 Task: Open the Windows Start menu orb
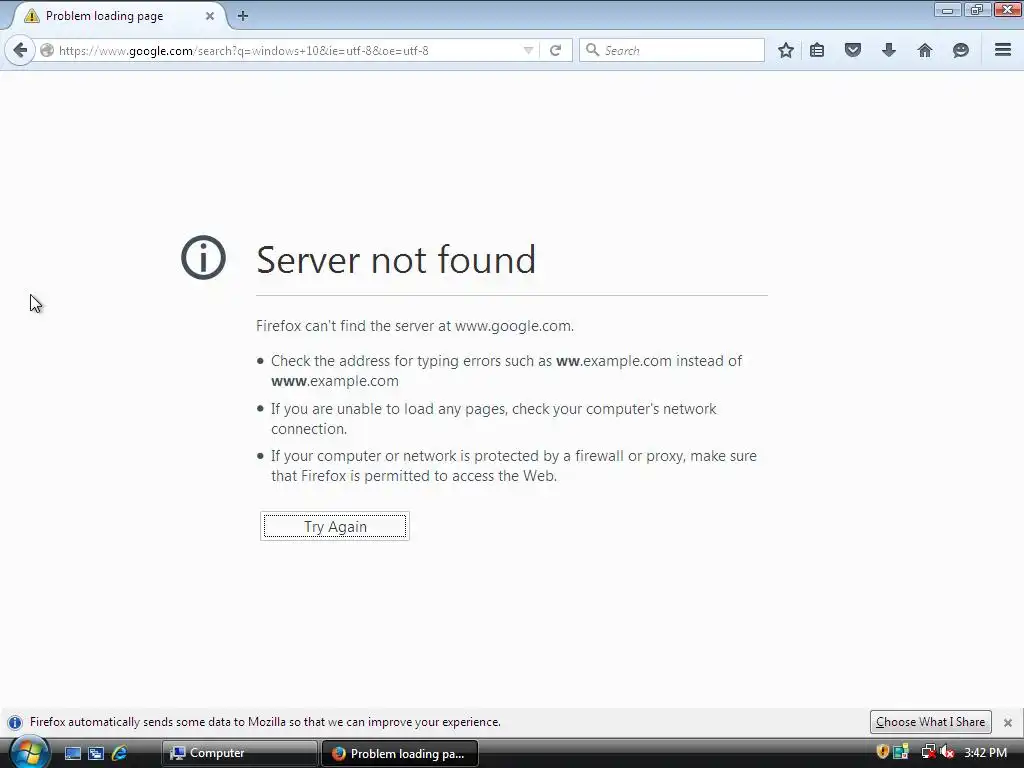28,753
